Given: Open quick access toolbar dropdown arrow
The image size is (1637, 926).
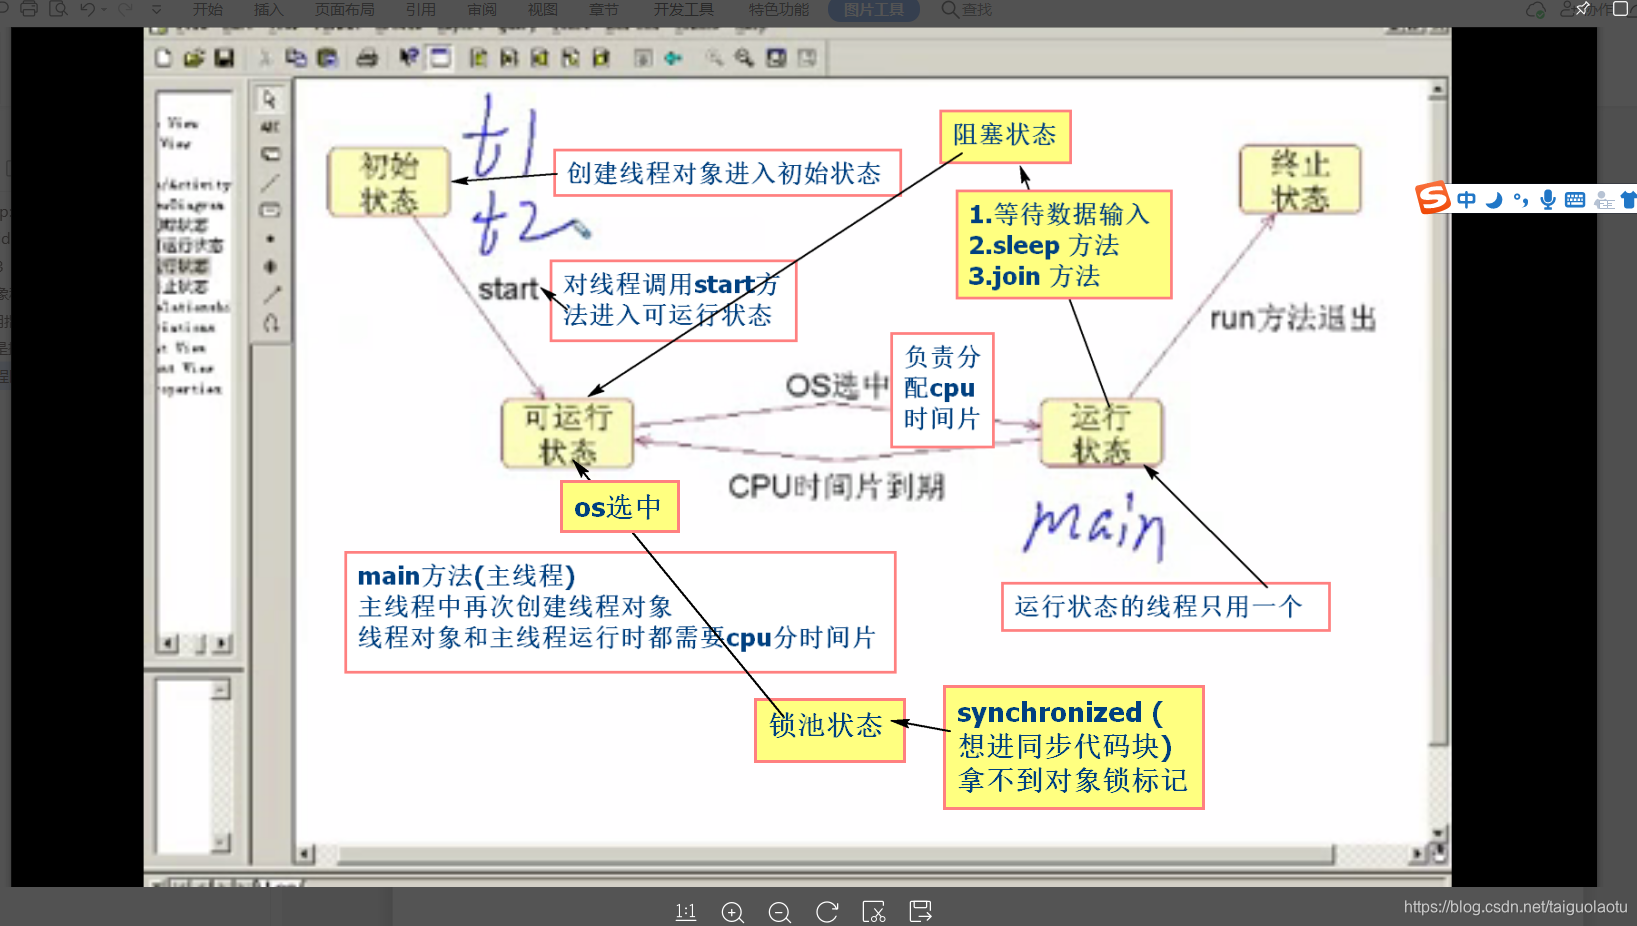Looking at the screenshot, I should pos(157,9).
